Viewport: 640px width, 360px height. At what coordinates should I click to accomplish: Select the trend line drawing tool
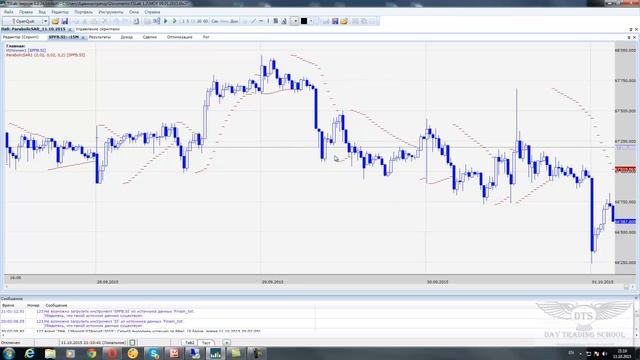(x=253, y=21)
